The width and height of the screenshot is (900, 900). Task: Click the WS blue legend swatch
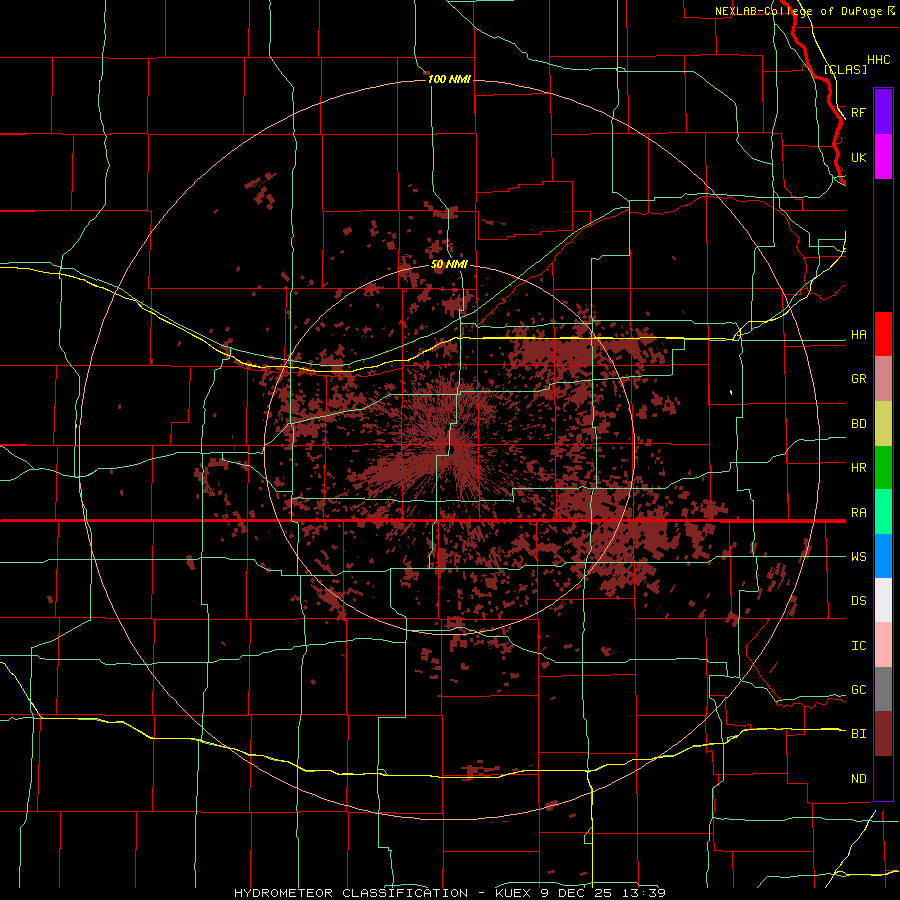(883, 556)
